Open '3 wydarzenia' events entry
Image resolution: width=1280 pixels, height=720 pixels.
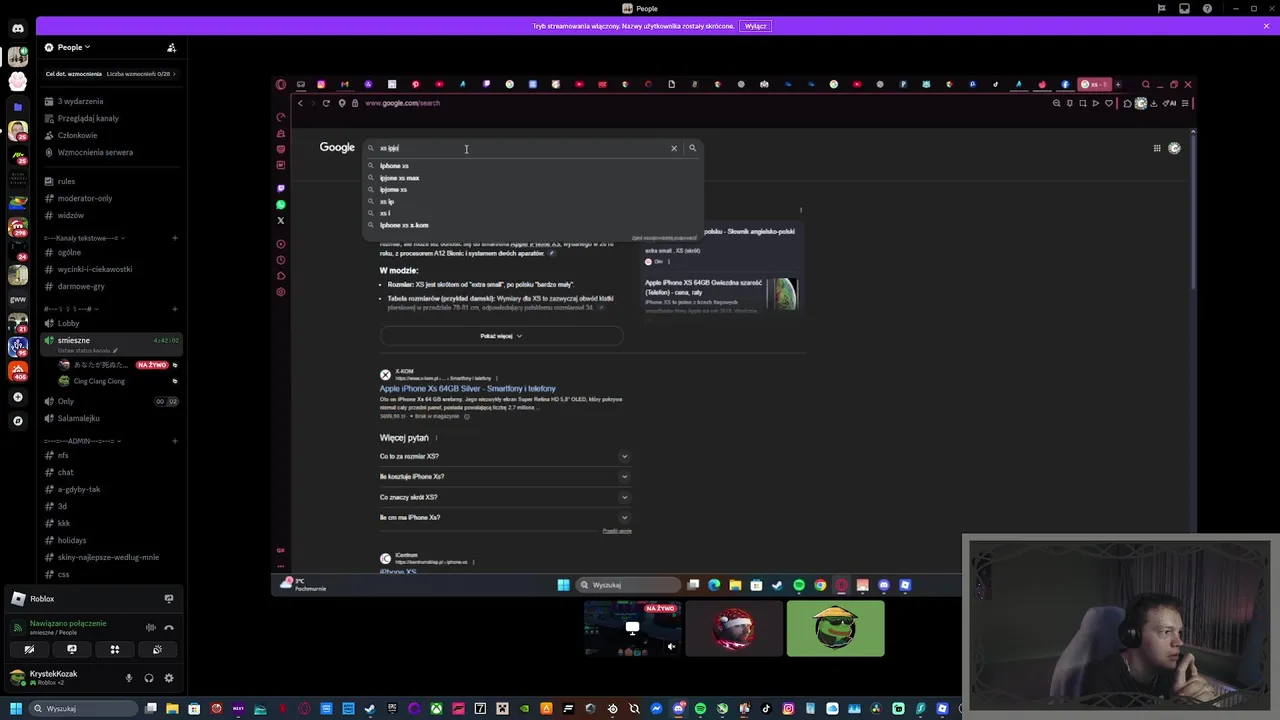point(80,101)
